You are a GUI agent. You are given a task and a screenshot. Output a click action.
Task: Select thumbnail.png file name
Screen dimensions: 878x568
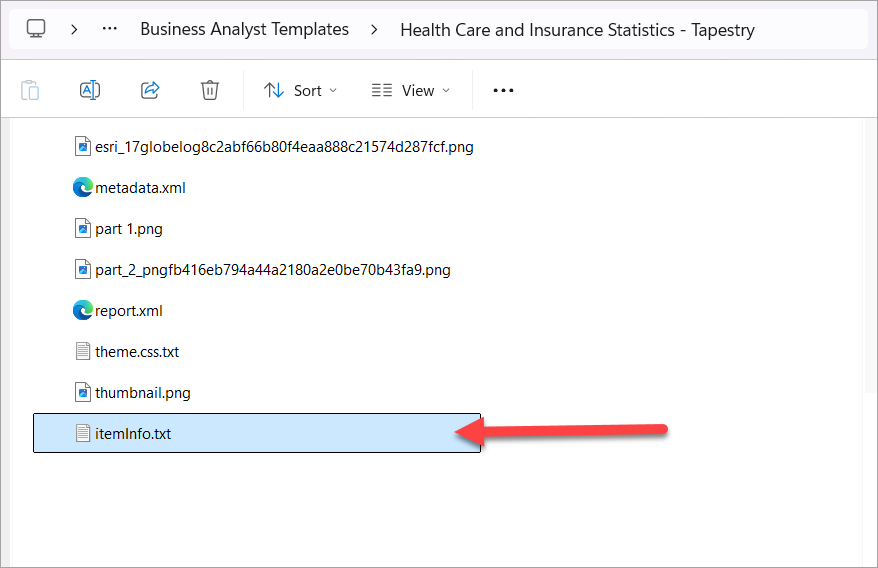tap(143, 393)
